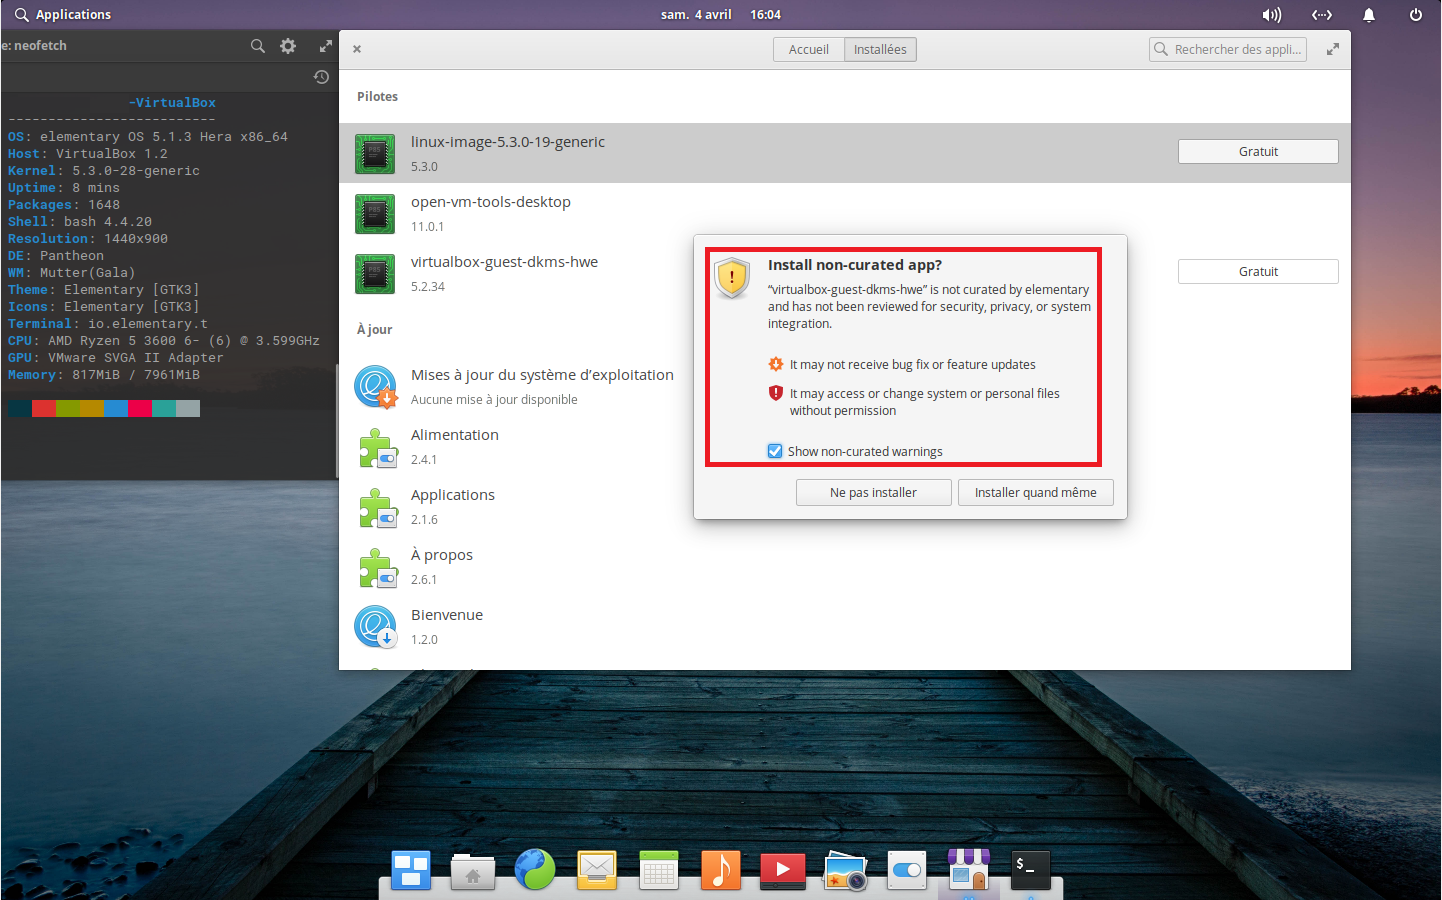The height and width of the screenshot is (900, 1442).
Task: Click the virtualbox-guest-dkms-hwe driver icon
Action: [375, 273]
